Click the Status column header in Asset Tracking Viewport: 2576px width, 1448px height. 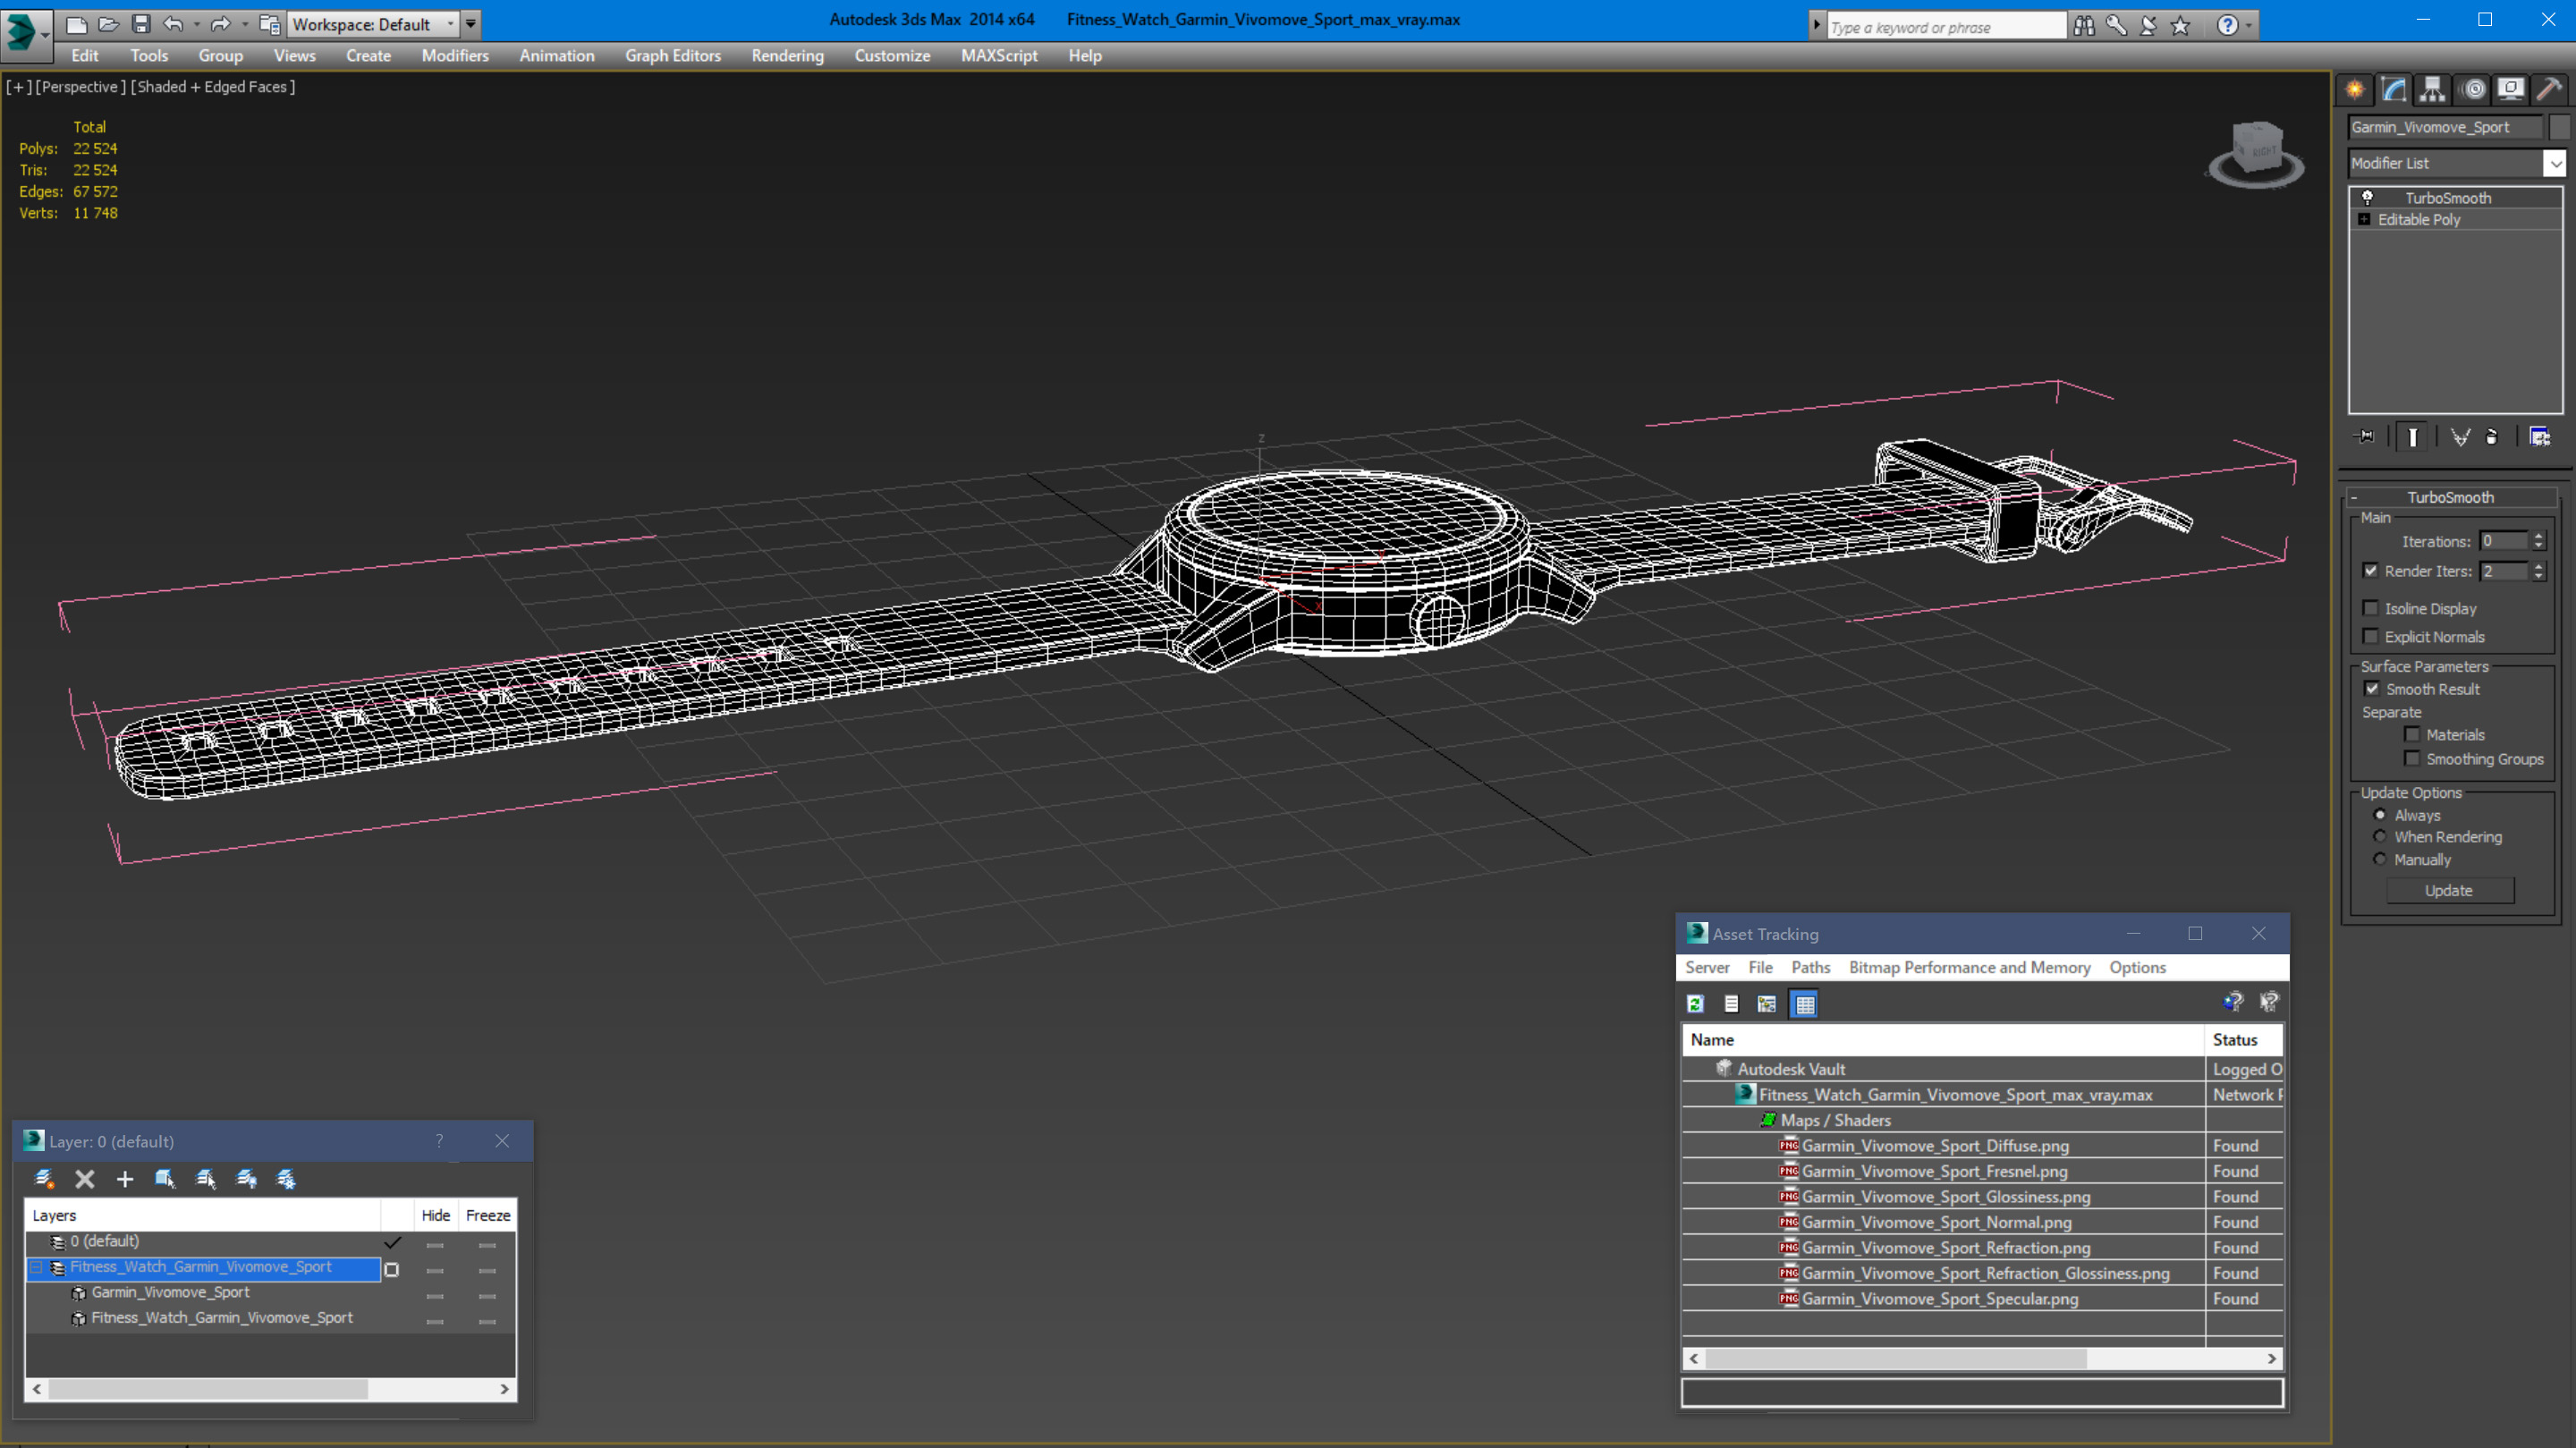[x=2243, y=1040]
